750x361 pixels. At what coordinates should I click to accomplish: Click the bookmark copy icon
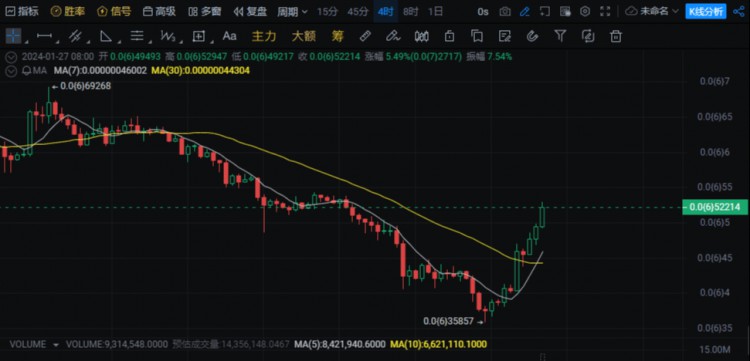pos(476,36)
